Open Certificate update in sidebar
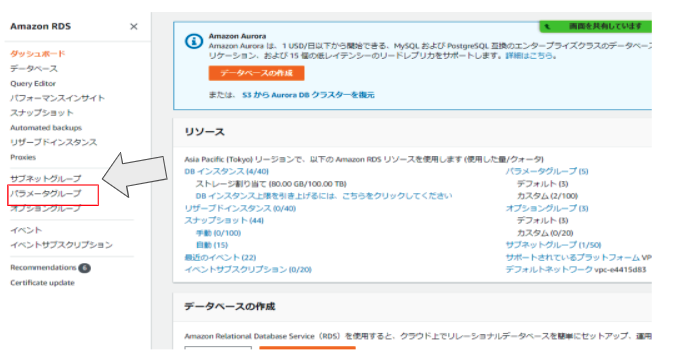685x364 pixels. [42, 283]
